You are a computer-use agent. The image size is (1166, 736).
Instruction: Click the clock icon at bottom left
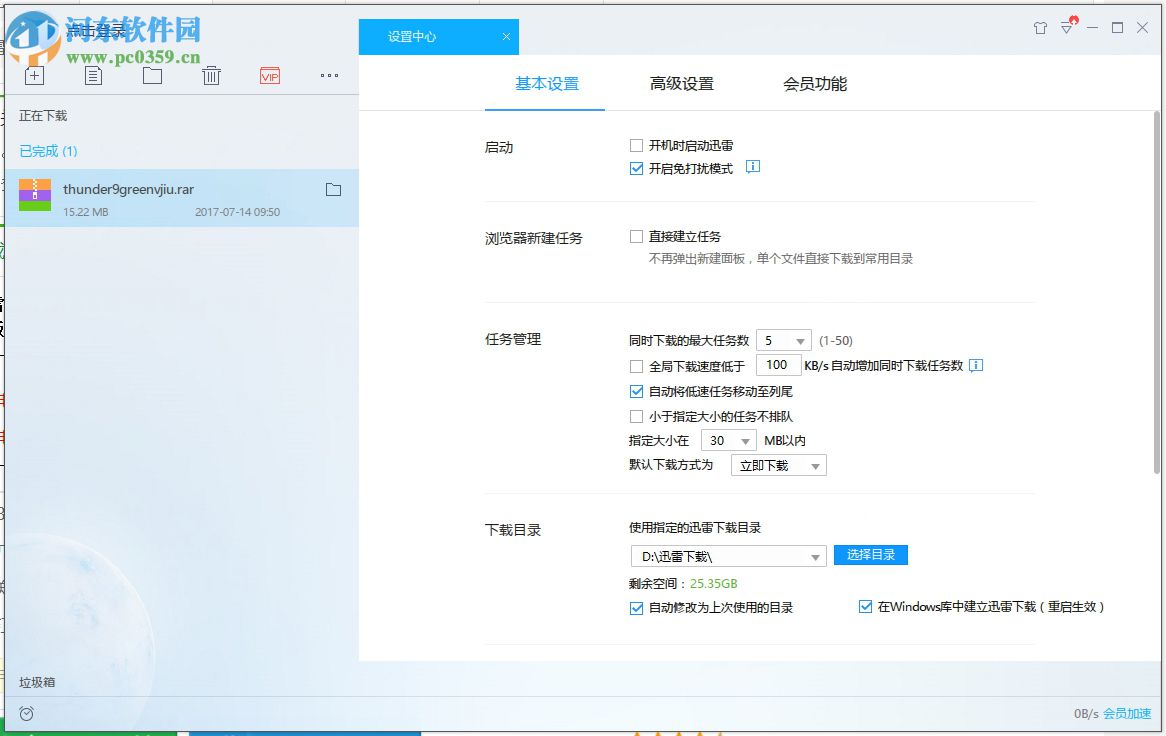(x=26, y=713)
